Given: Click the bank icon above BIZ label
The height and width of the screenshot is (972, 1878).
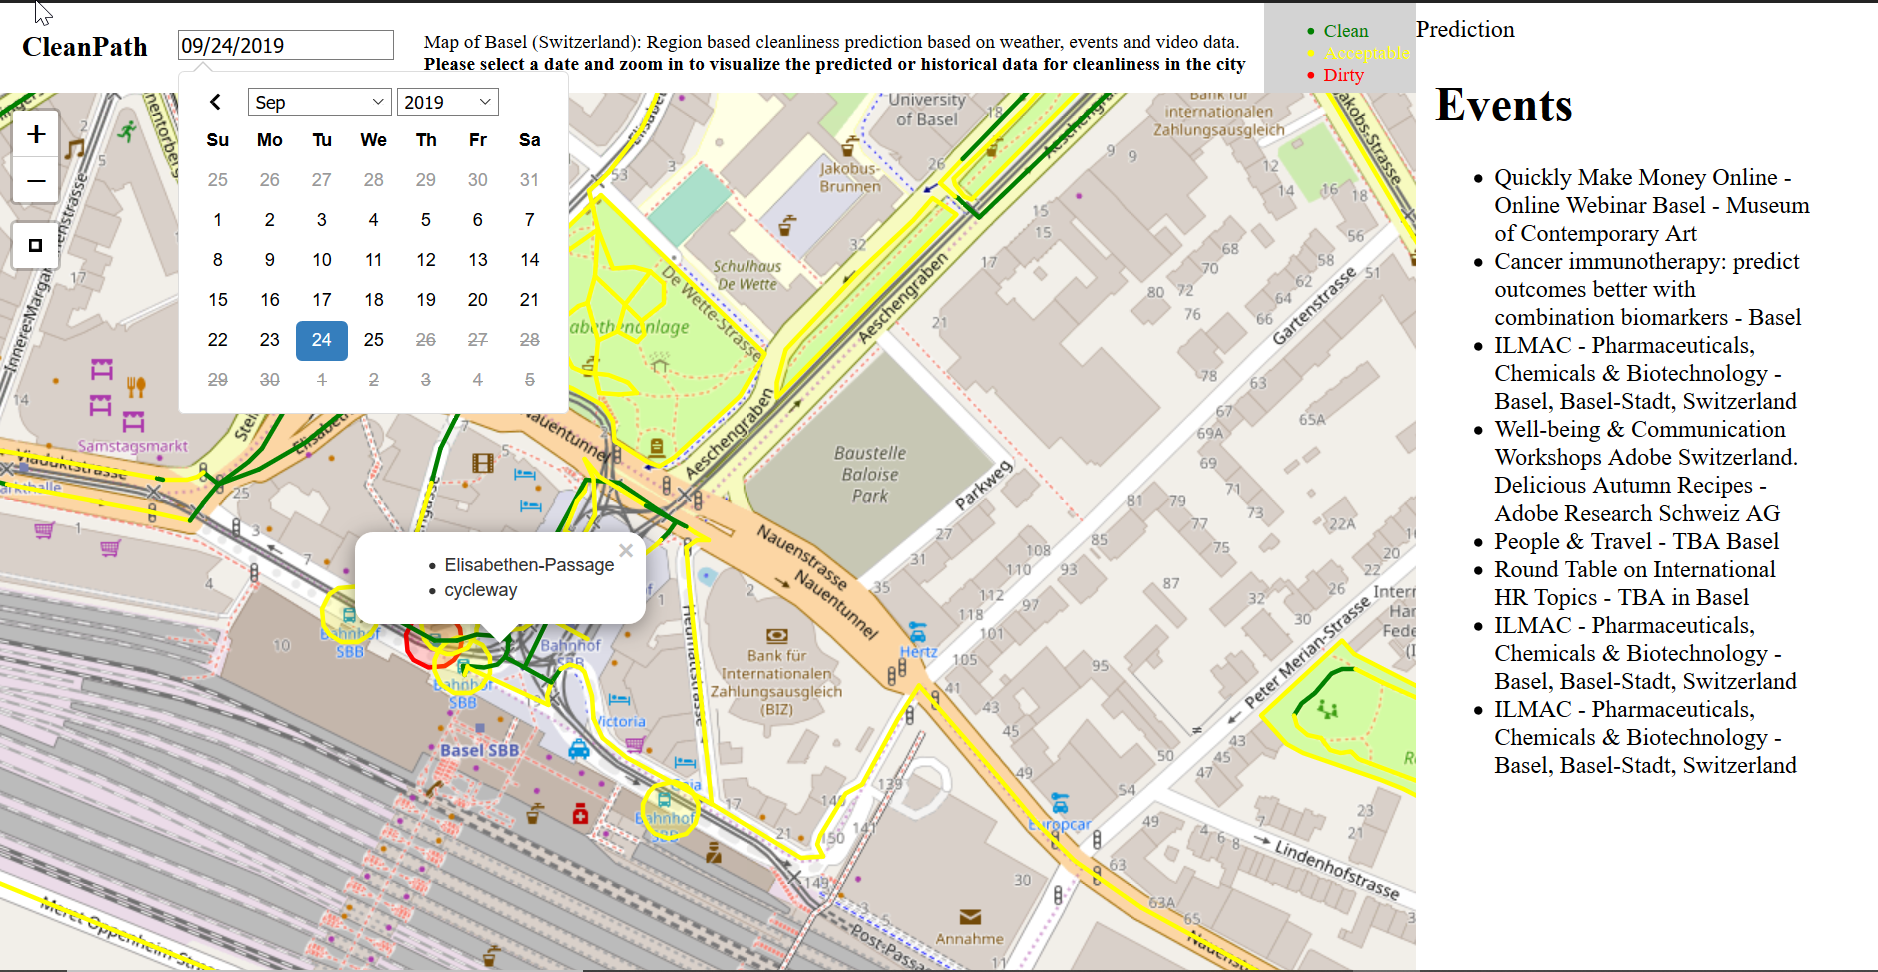Looking at the screenshot, I should point(777,635).
